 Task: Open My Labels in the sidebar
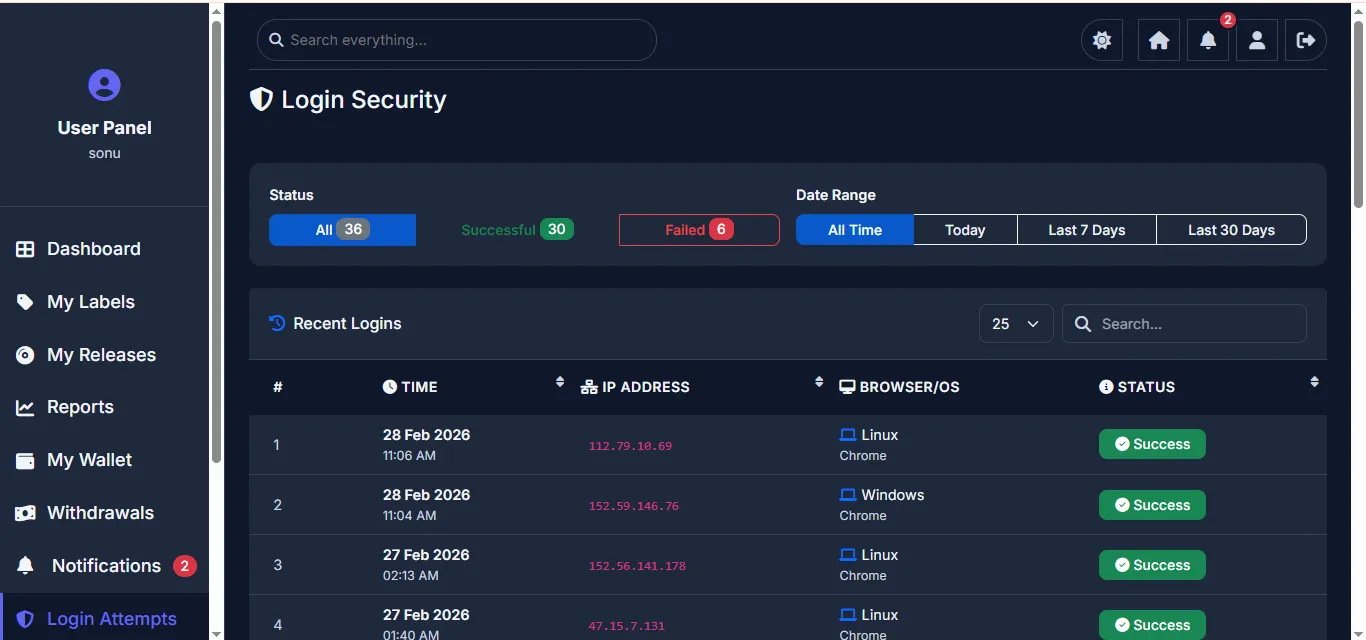pos(104,302)
